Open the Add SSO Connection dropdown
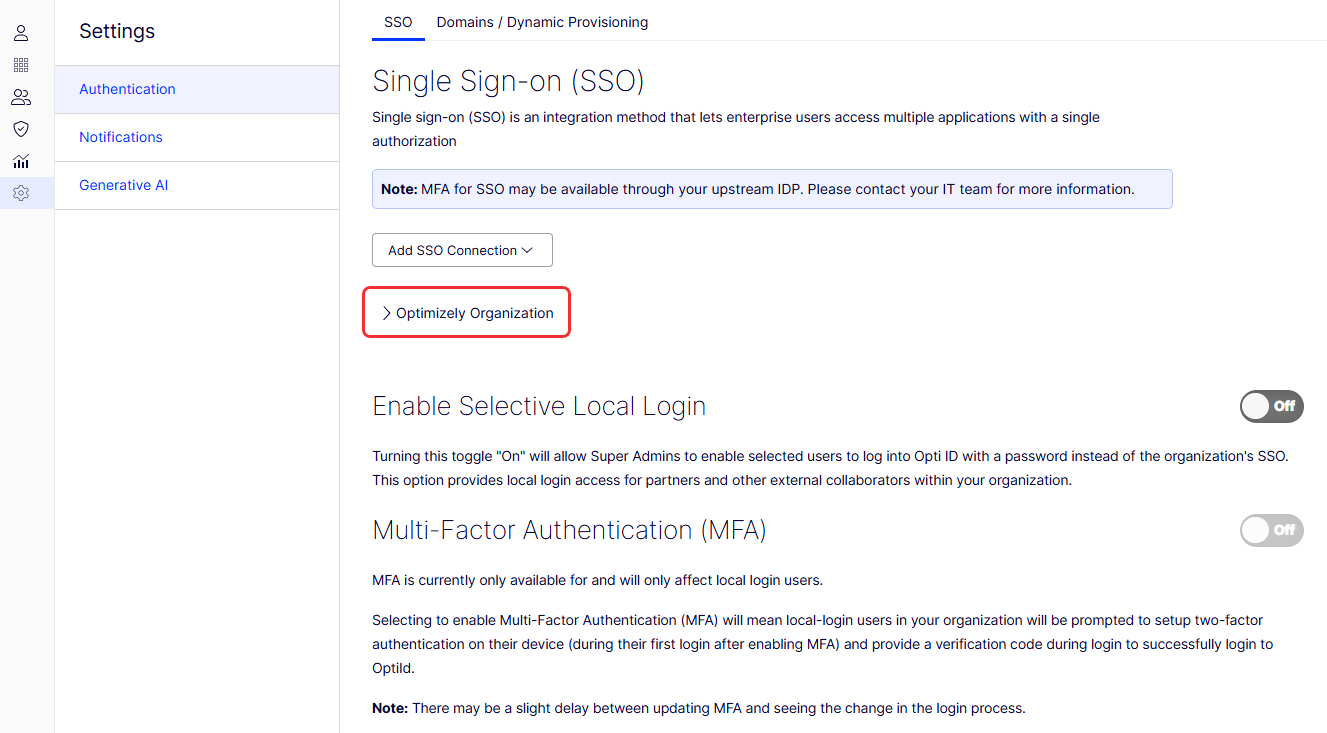The height and width of the screenshot is (733, 1327). tap(462, 250)
